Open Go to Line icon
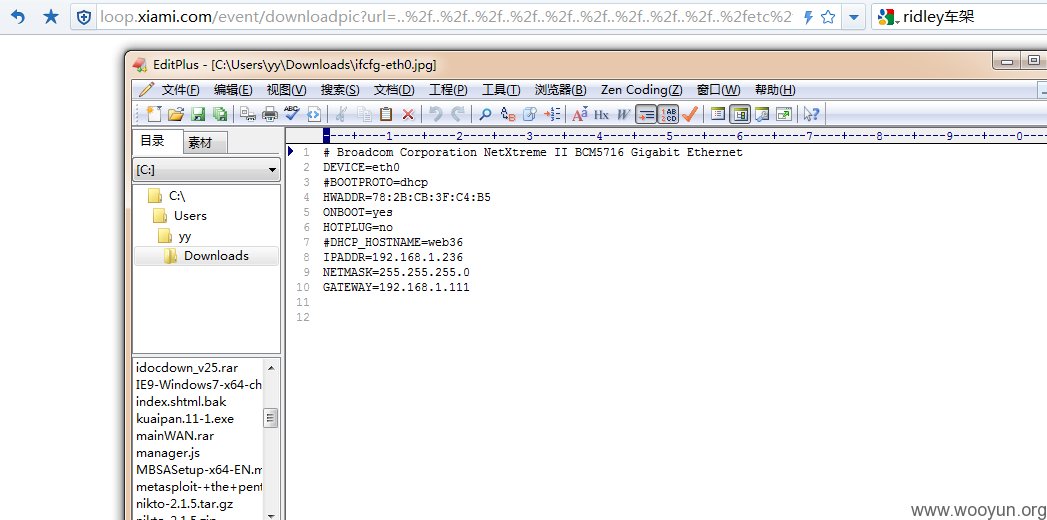This screenshot has width=1047, height=520. pyautogui.click(x=552, y=114)
